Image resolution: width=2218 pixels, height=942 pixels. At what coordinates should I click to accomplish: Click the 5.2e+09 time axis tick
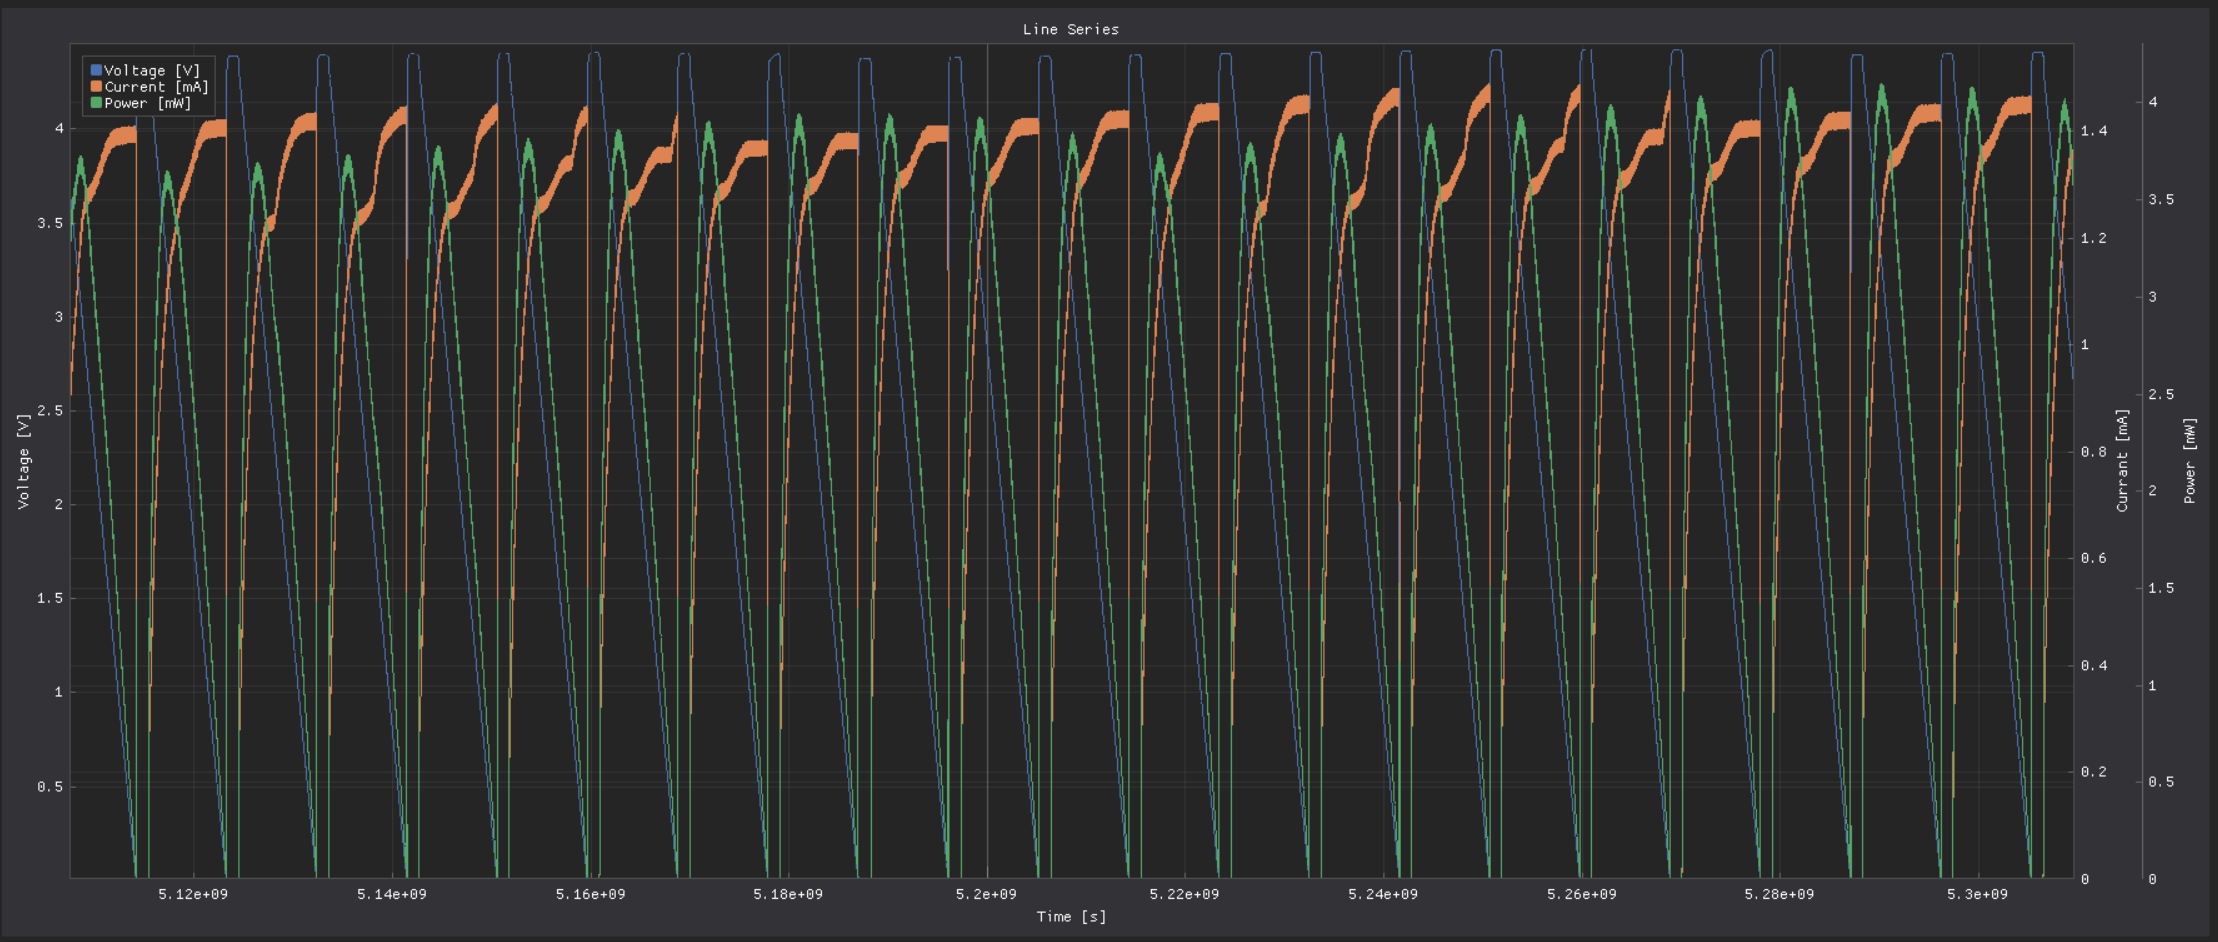(x=986, y=894)
